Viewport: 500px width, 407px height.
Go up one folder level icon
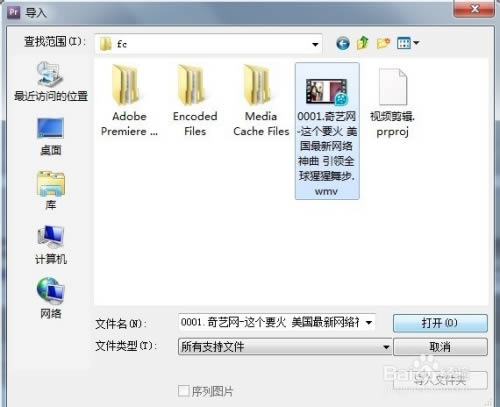pos(363,43)
